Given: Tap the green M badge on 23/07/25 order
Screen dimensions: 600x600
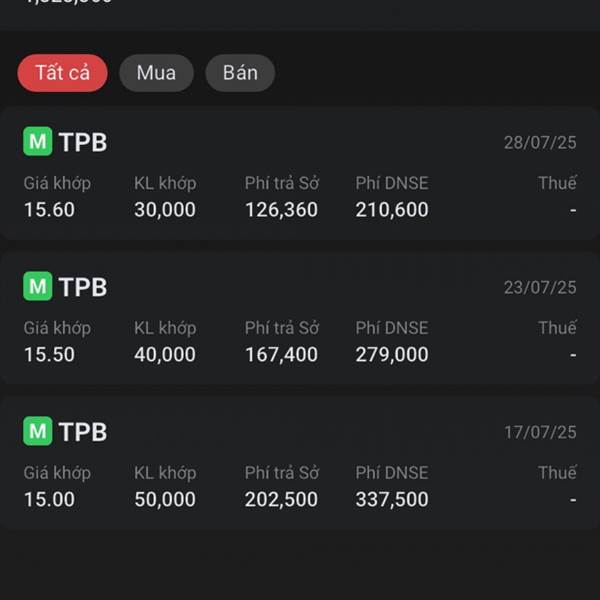Looking at the screenshot, I should [x=38, y=286].
